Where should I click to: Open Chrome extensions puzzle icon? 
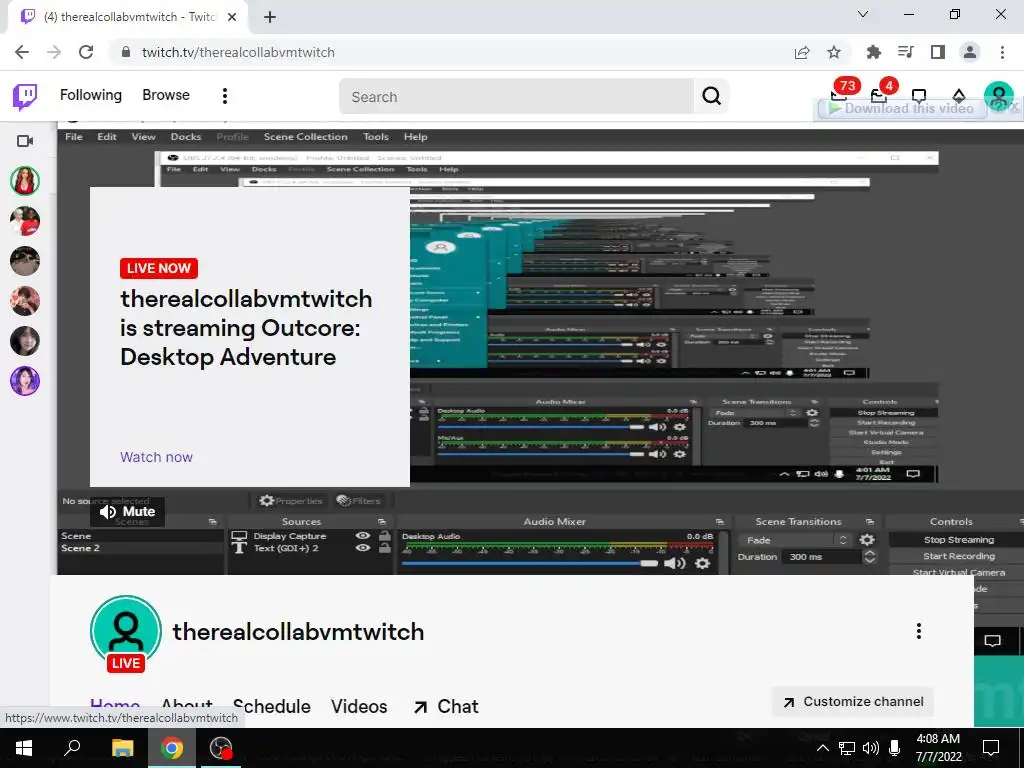coord(873,52)
